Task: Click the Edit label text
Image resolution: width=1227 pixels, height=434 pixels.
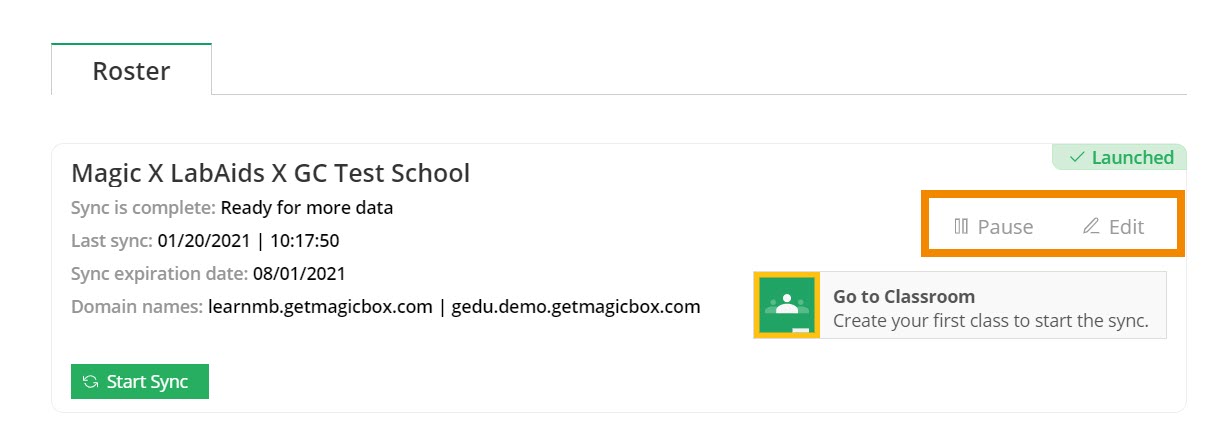Action: (x=1126, y=227)
